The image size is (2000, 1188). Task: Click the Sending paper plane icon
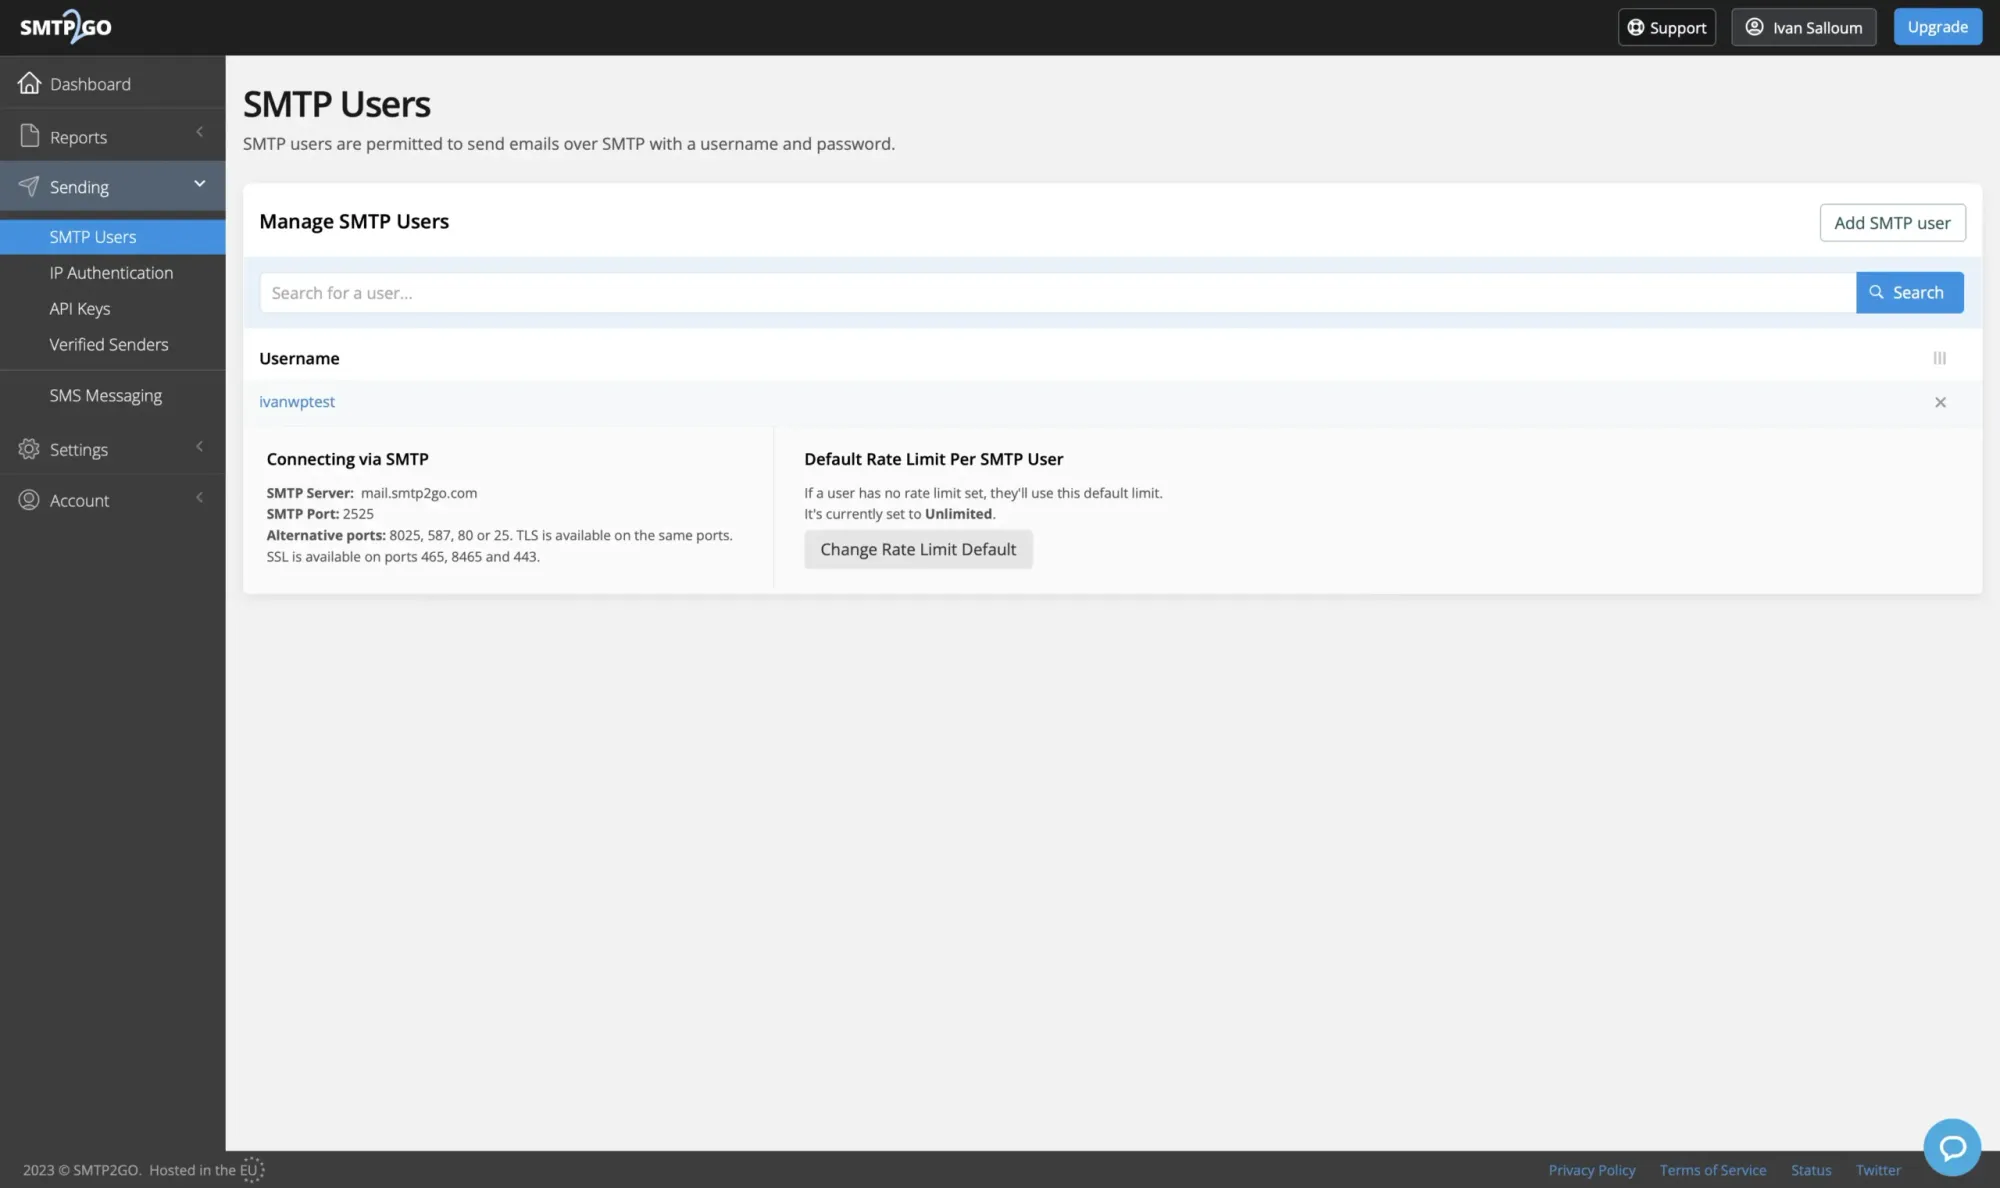(x=29, y=186)
